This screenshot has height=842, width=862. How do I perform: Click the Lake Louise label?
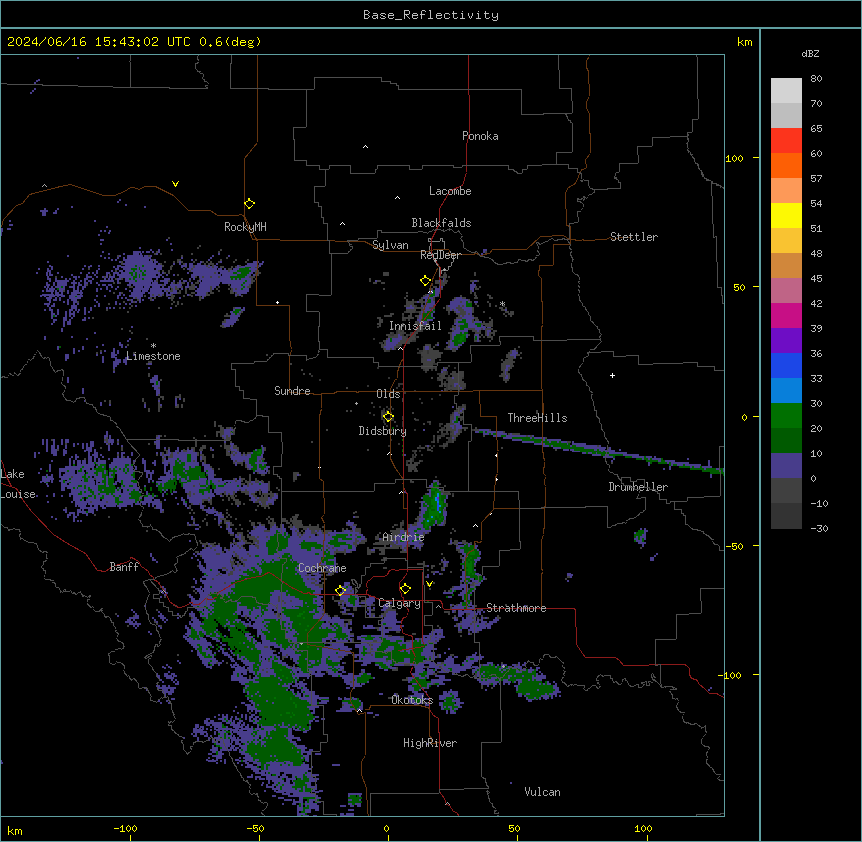pos(18,484)
